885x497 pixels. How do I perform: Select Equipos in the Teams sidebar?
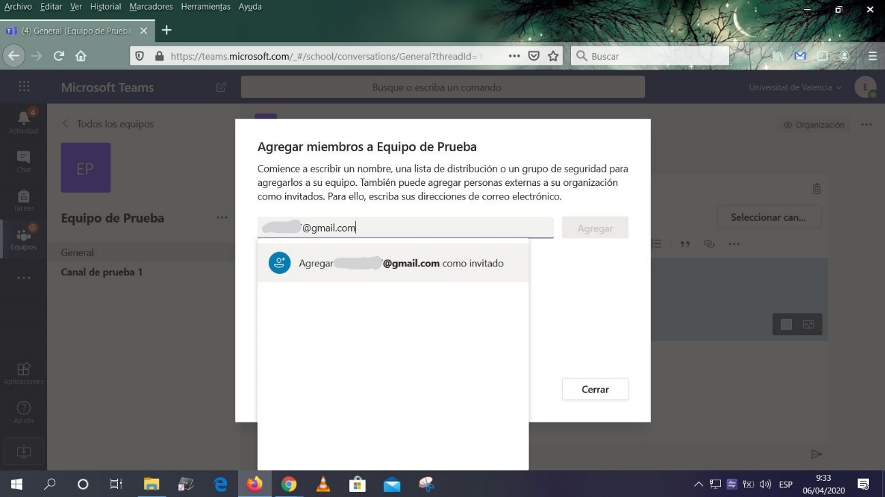click(24, 239)
